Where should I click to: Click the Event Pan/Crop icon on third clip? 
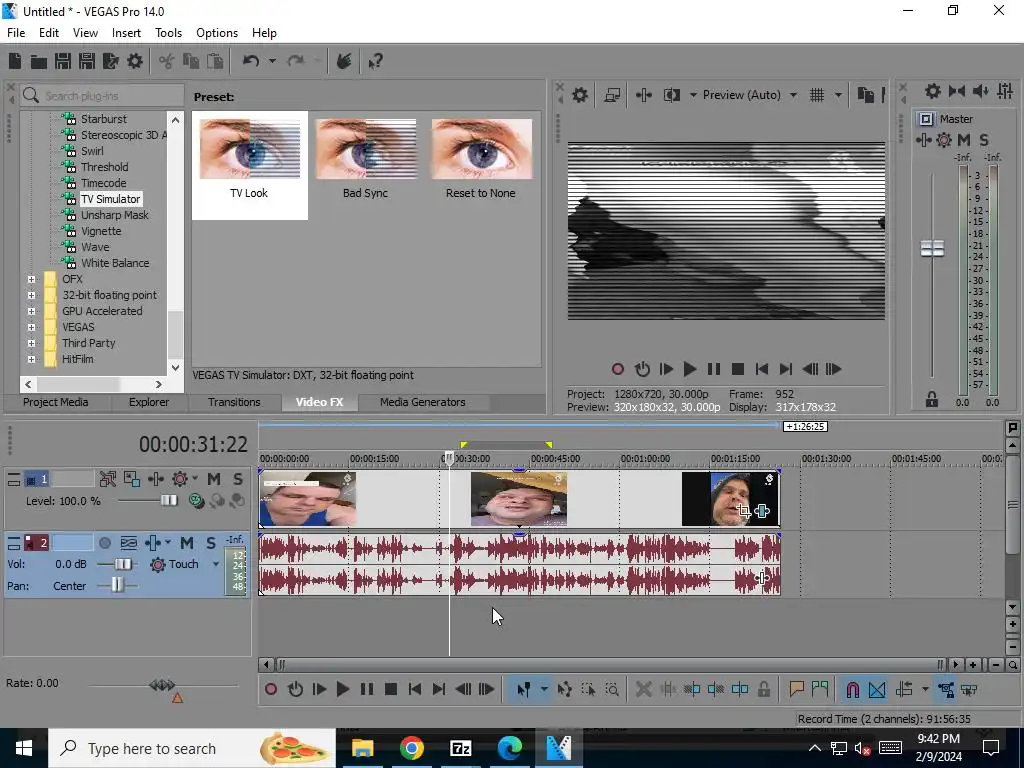tap(743, 511)
